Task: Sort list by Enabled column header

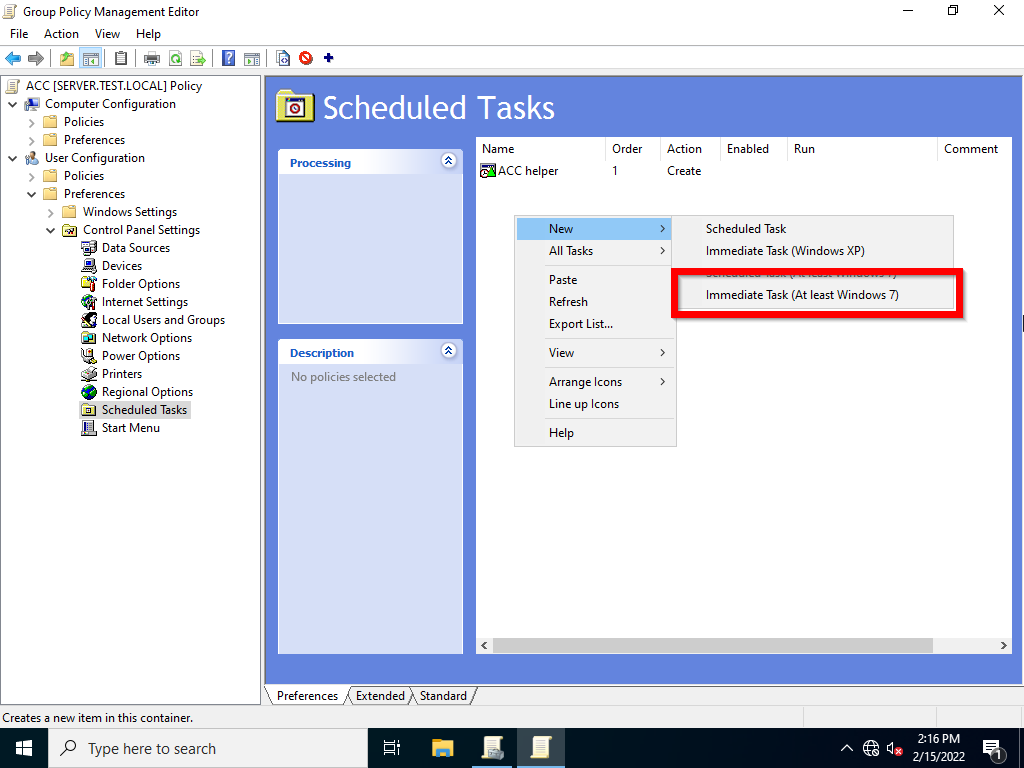Action: [x=754, y=149]
